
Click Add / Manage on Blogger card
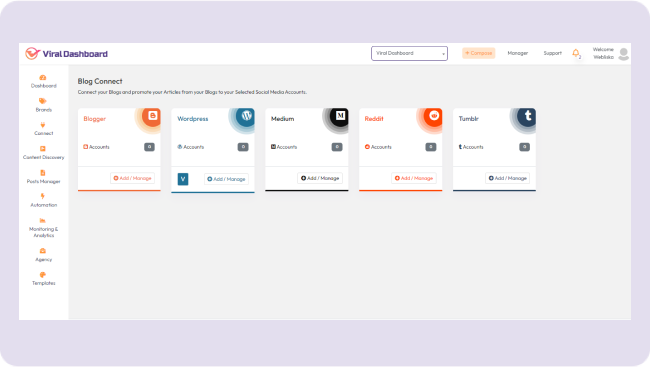click(133, 178)
